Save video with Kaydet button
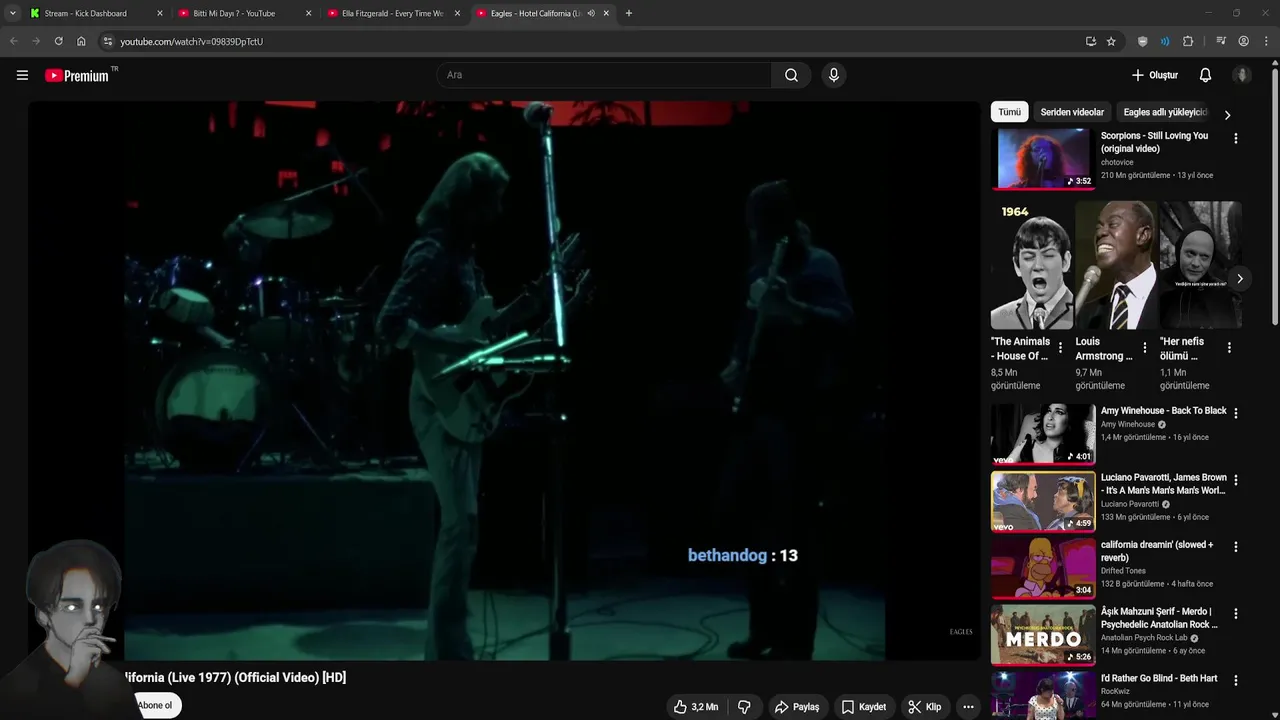The image size is (1280, 720). (864, 706)
